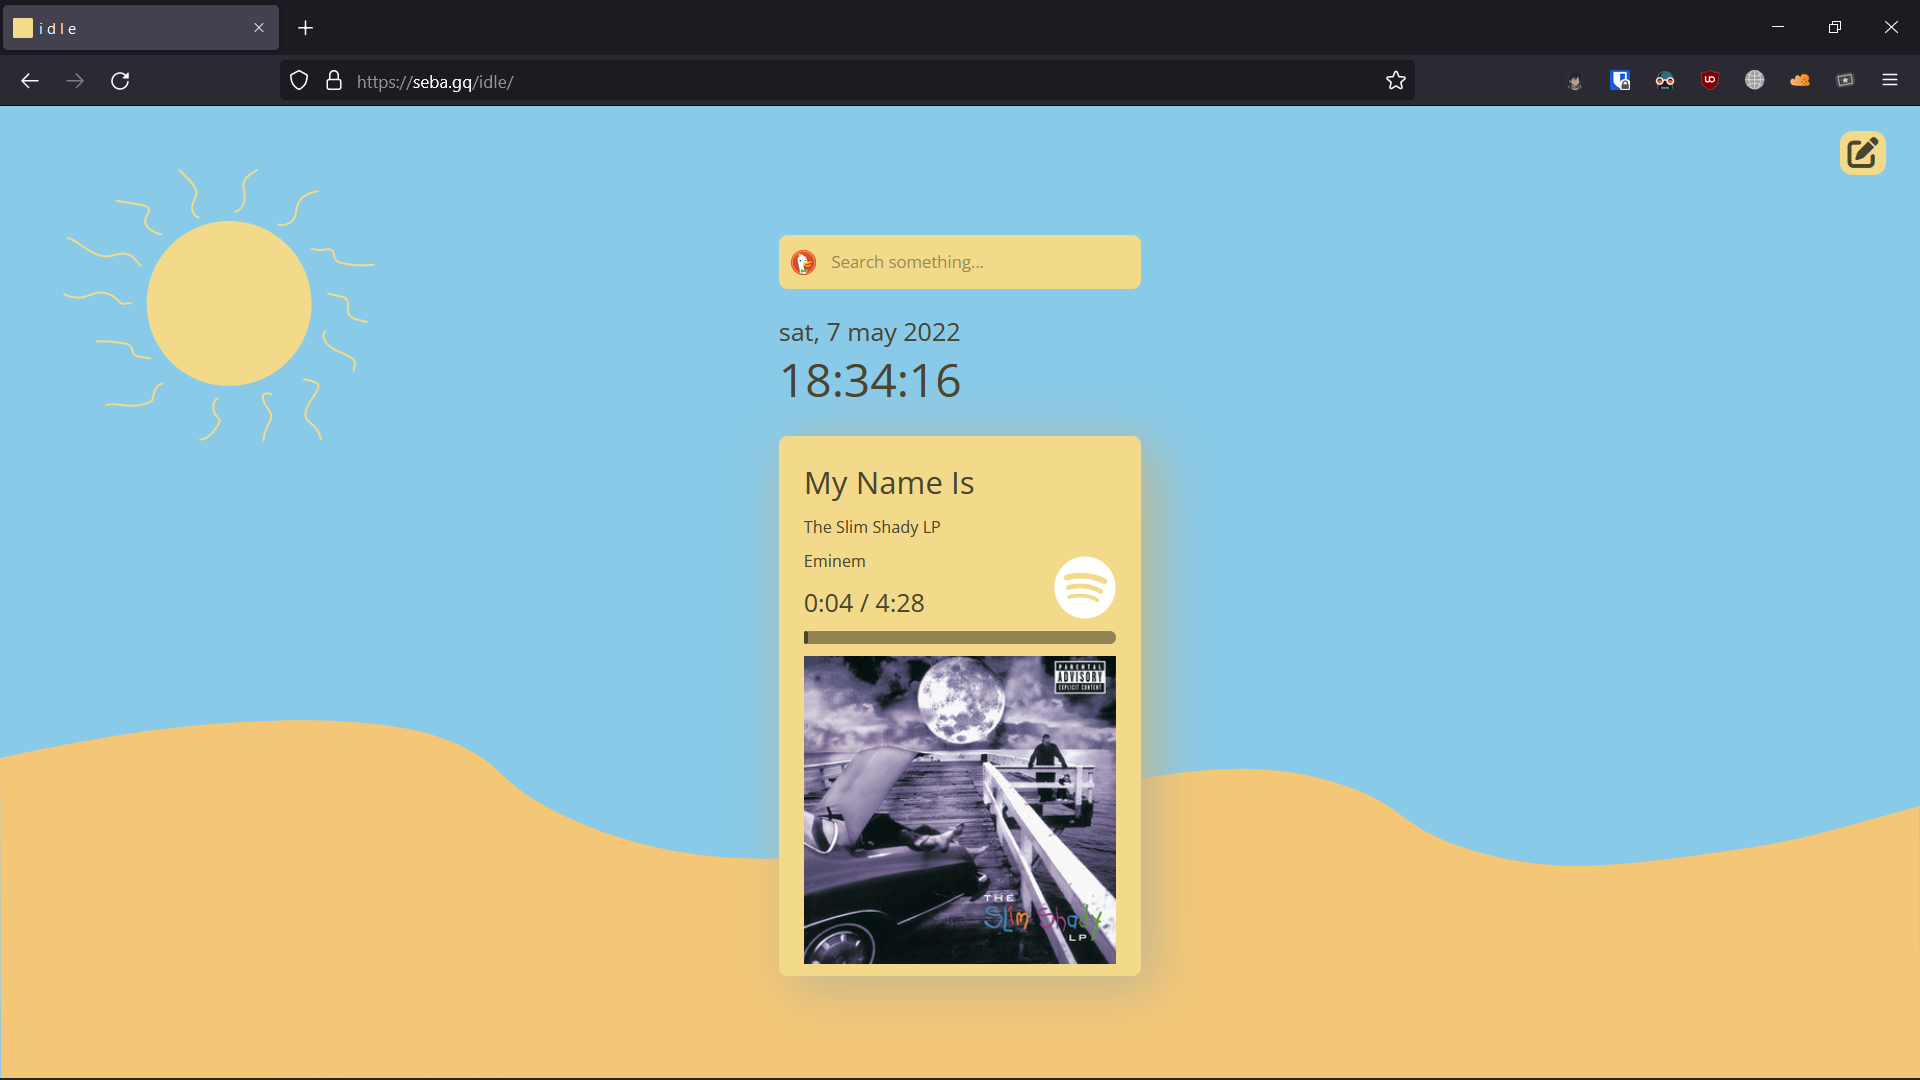The height and width of the screenshot is (1080, 1920).
Task: Close the 'idle' tab
Action: click(259, 28)
